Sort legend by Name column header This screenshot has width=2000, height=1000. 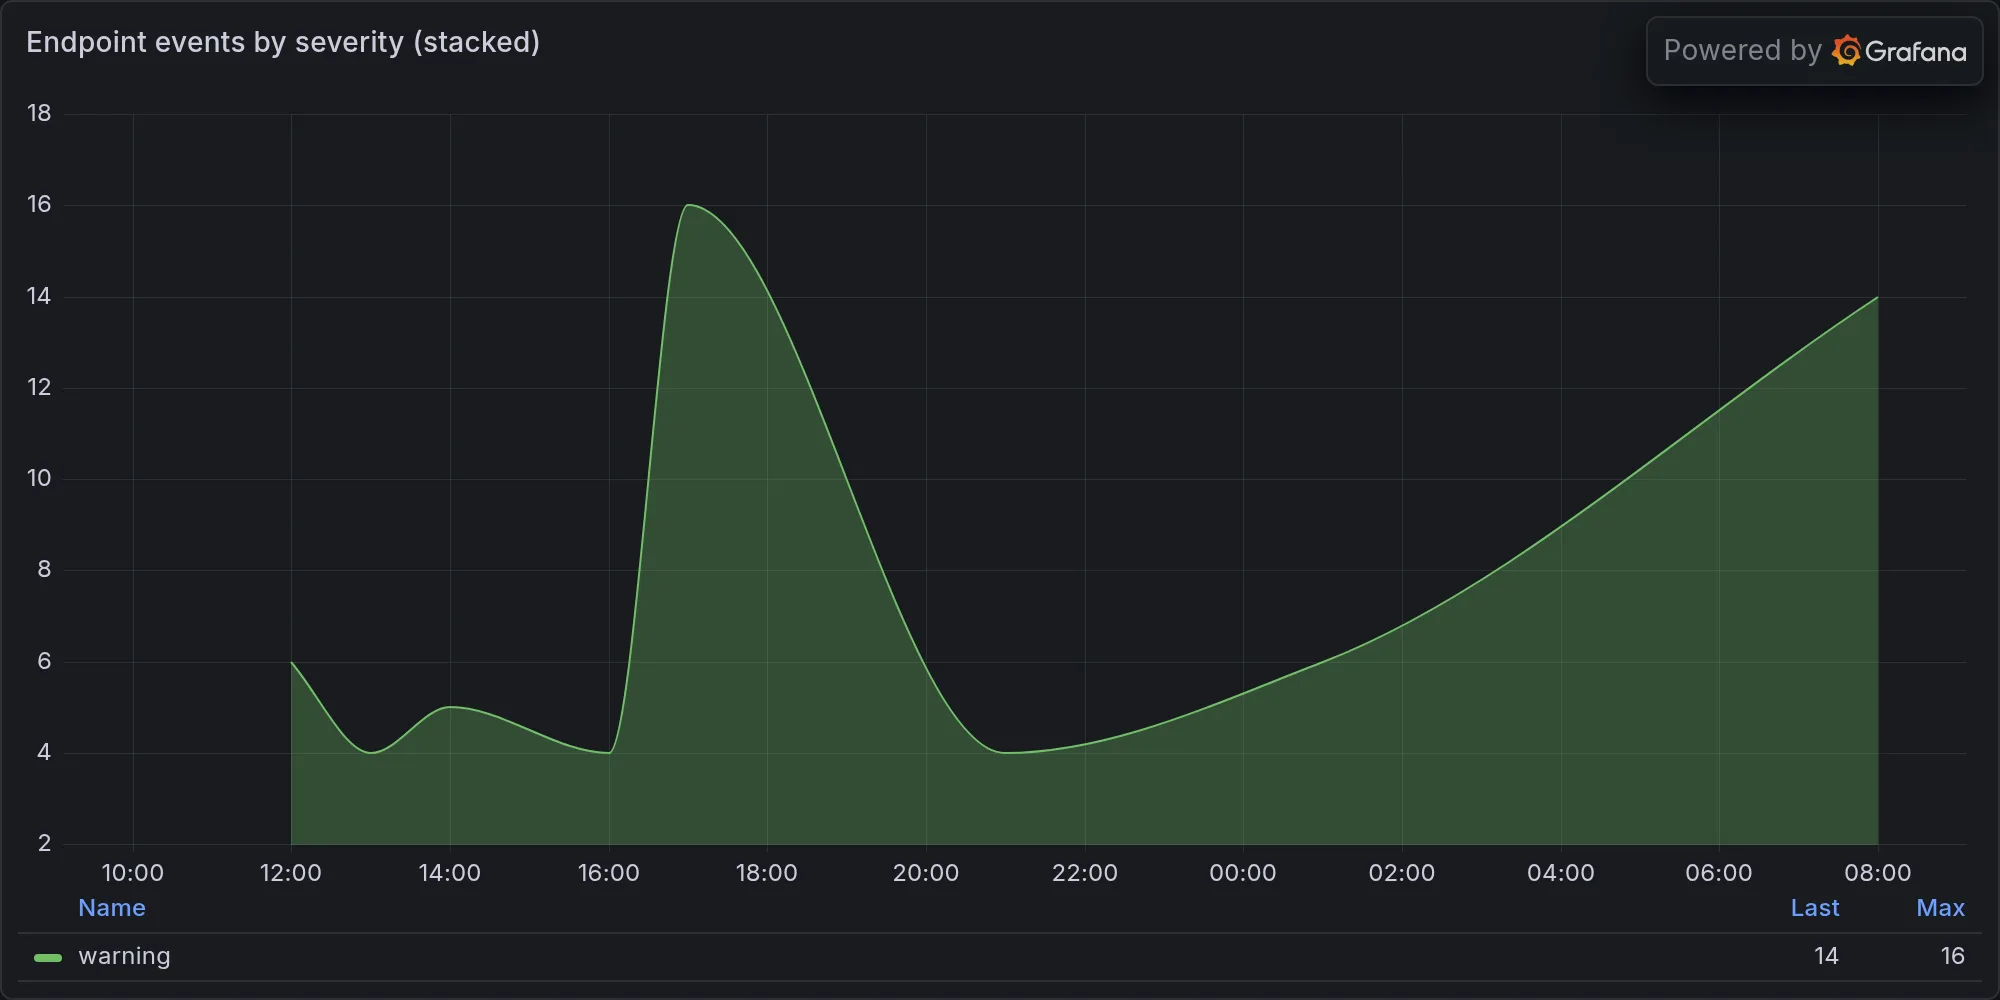[x=112, y=908]
